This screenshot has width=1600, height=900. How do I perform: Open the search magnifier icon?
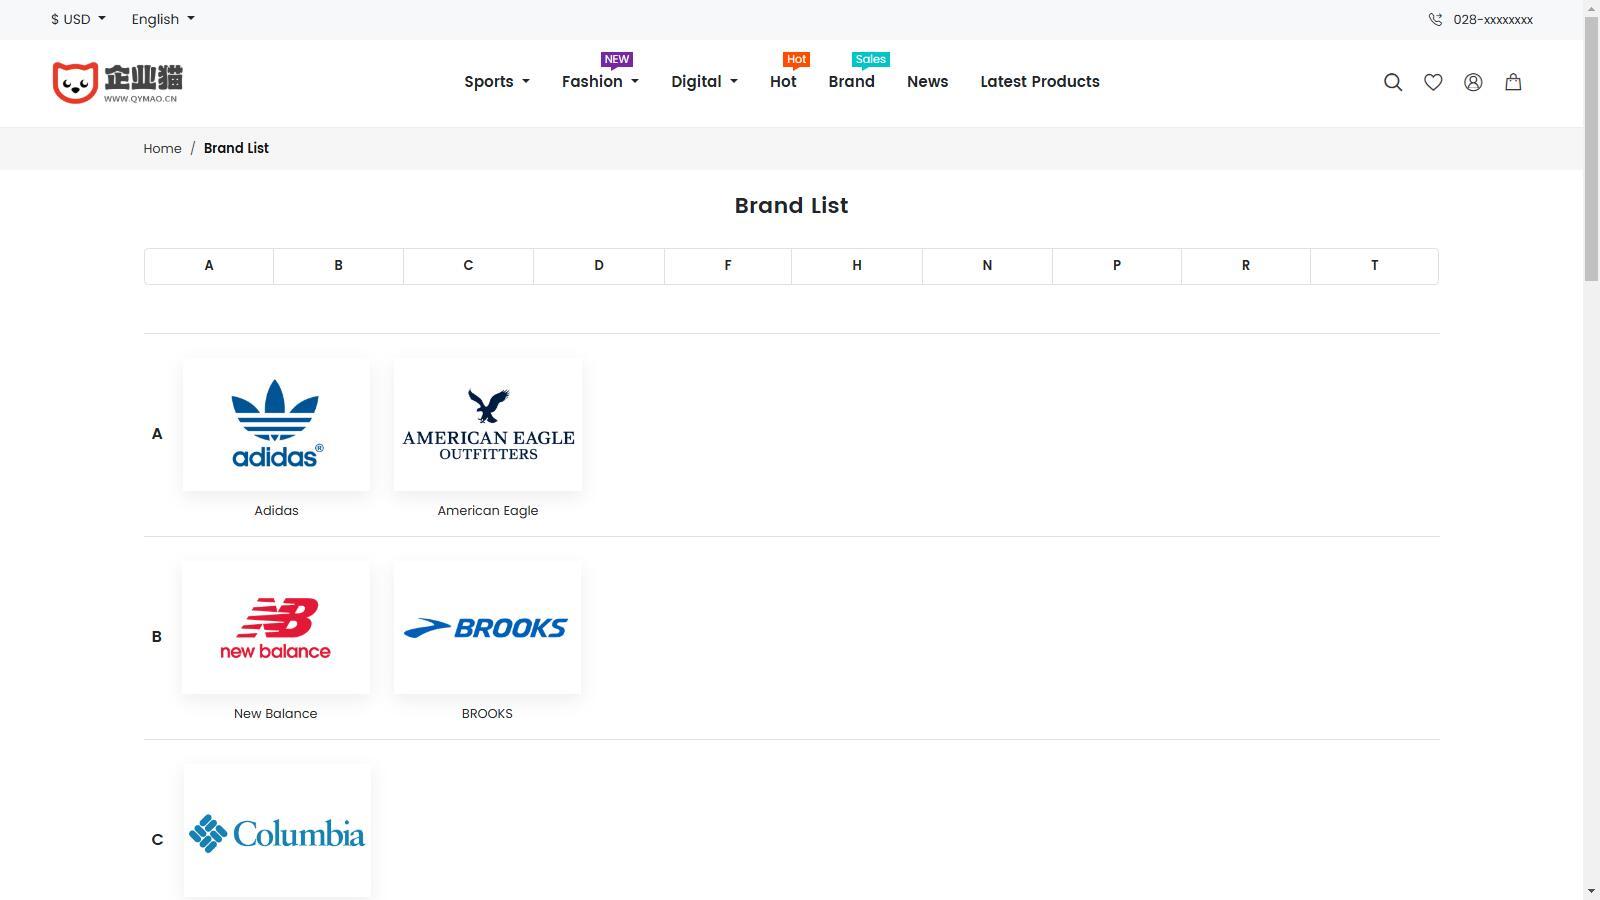pyautogui.click(x=1393, y=82)
